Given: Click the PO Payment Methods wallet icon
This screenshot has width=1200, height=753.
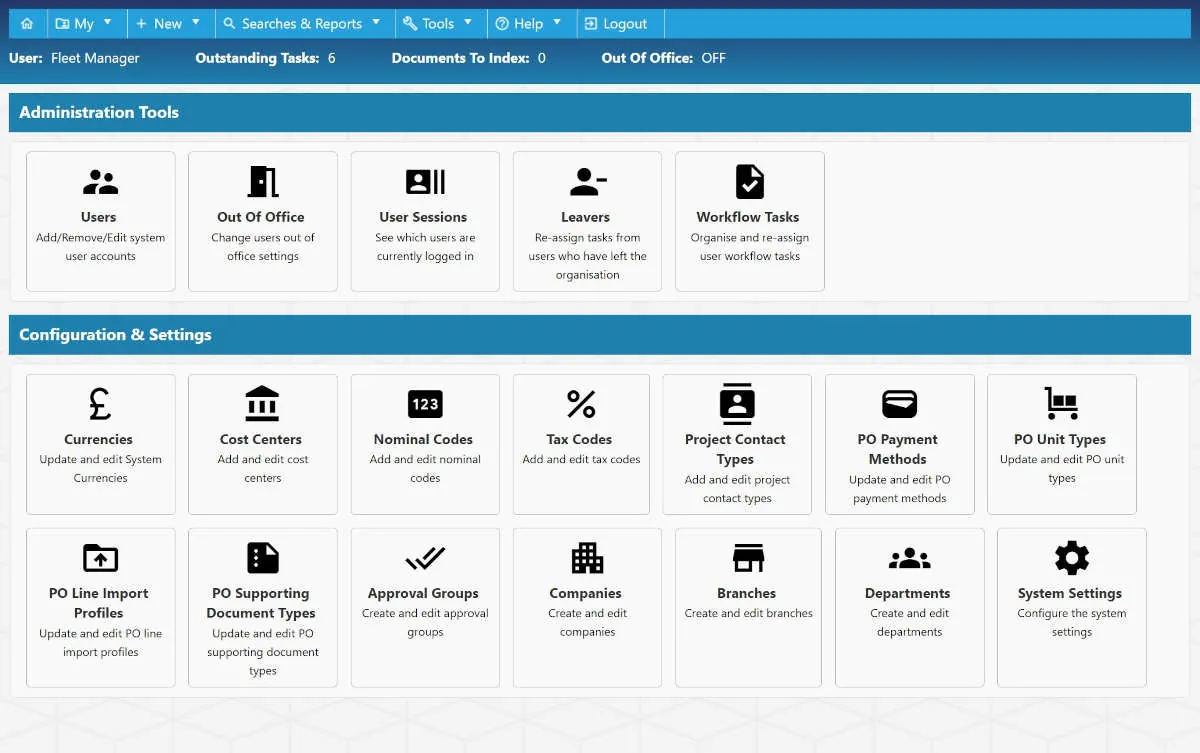Looking at the screenshot, I should (x=899, y=404).
